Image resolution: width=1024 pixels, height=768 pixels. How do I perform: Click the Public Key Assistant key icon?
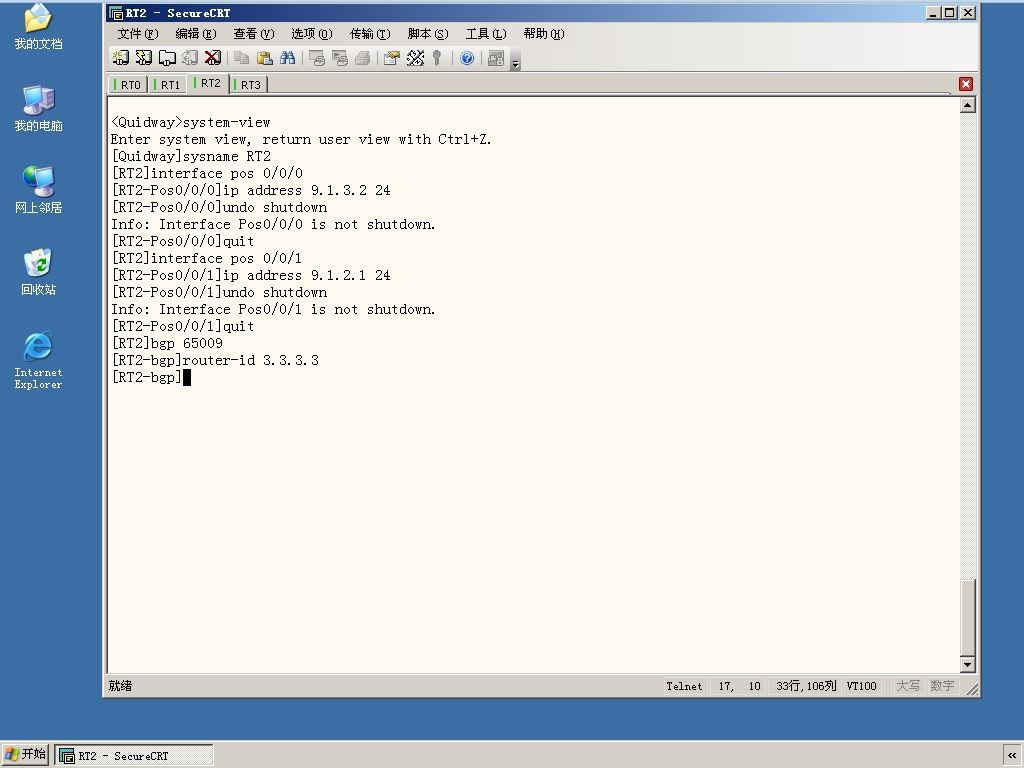tap(438, 58)
